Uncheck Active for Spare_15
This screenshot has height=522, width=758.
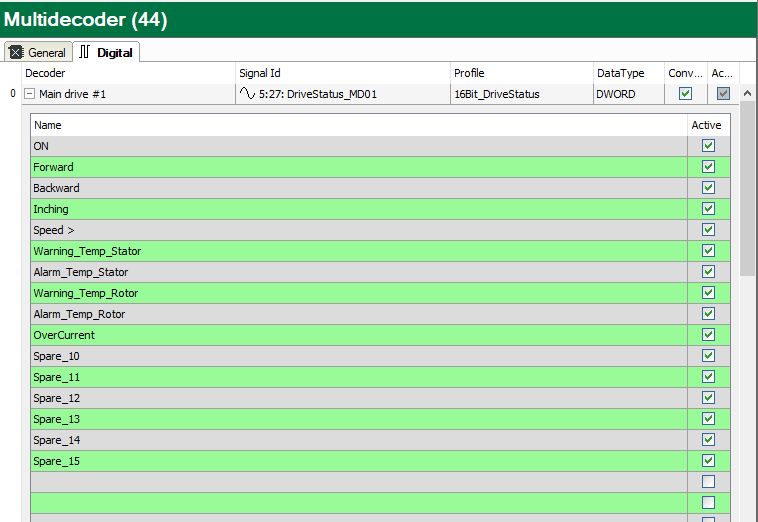[708, 461]
